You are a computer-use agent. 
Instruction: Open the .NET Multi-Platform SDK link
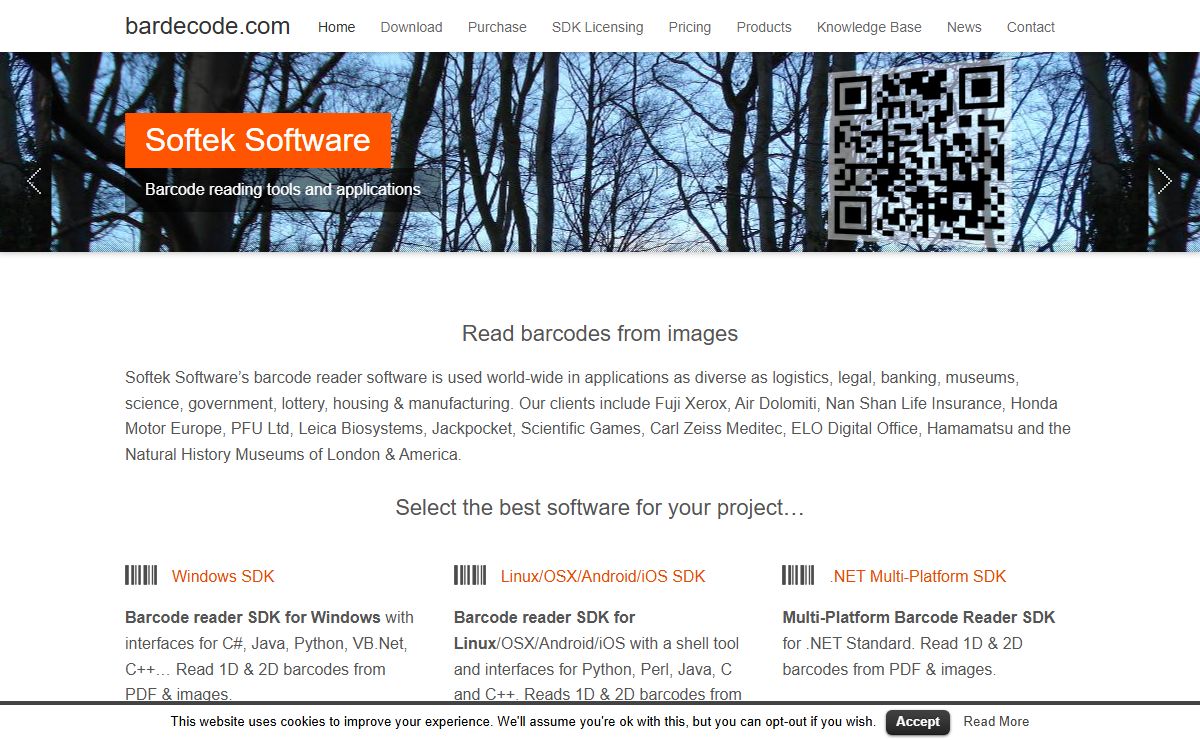click(x=918, y=576)
